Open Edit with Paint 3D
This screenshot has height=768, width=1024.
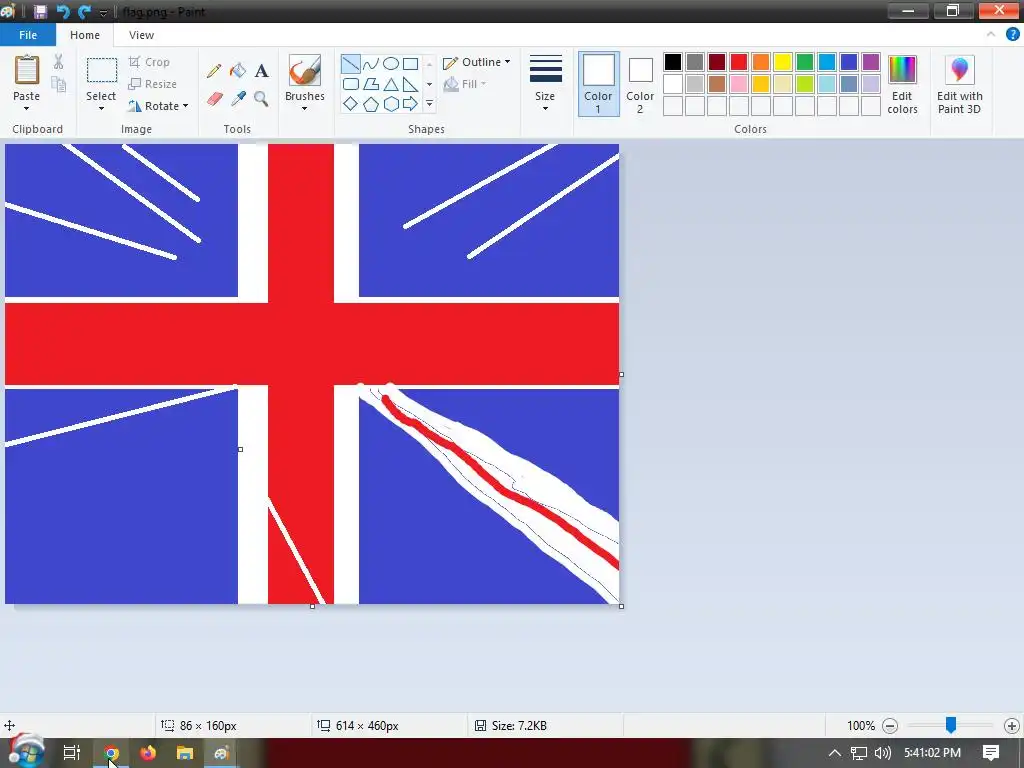pyautogui.click(x=959, y=85)
